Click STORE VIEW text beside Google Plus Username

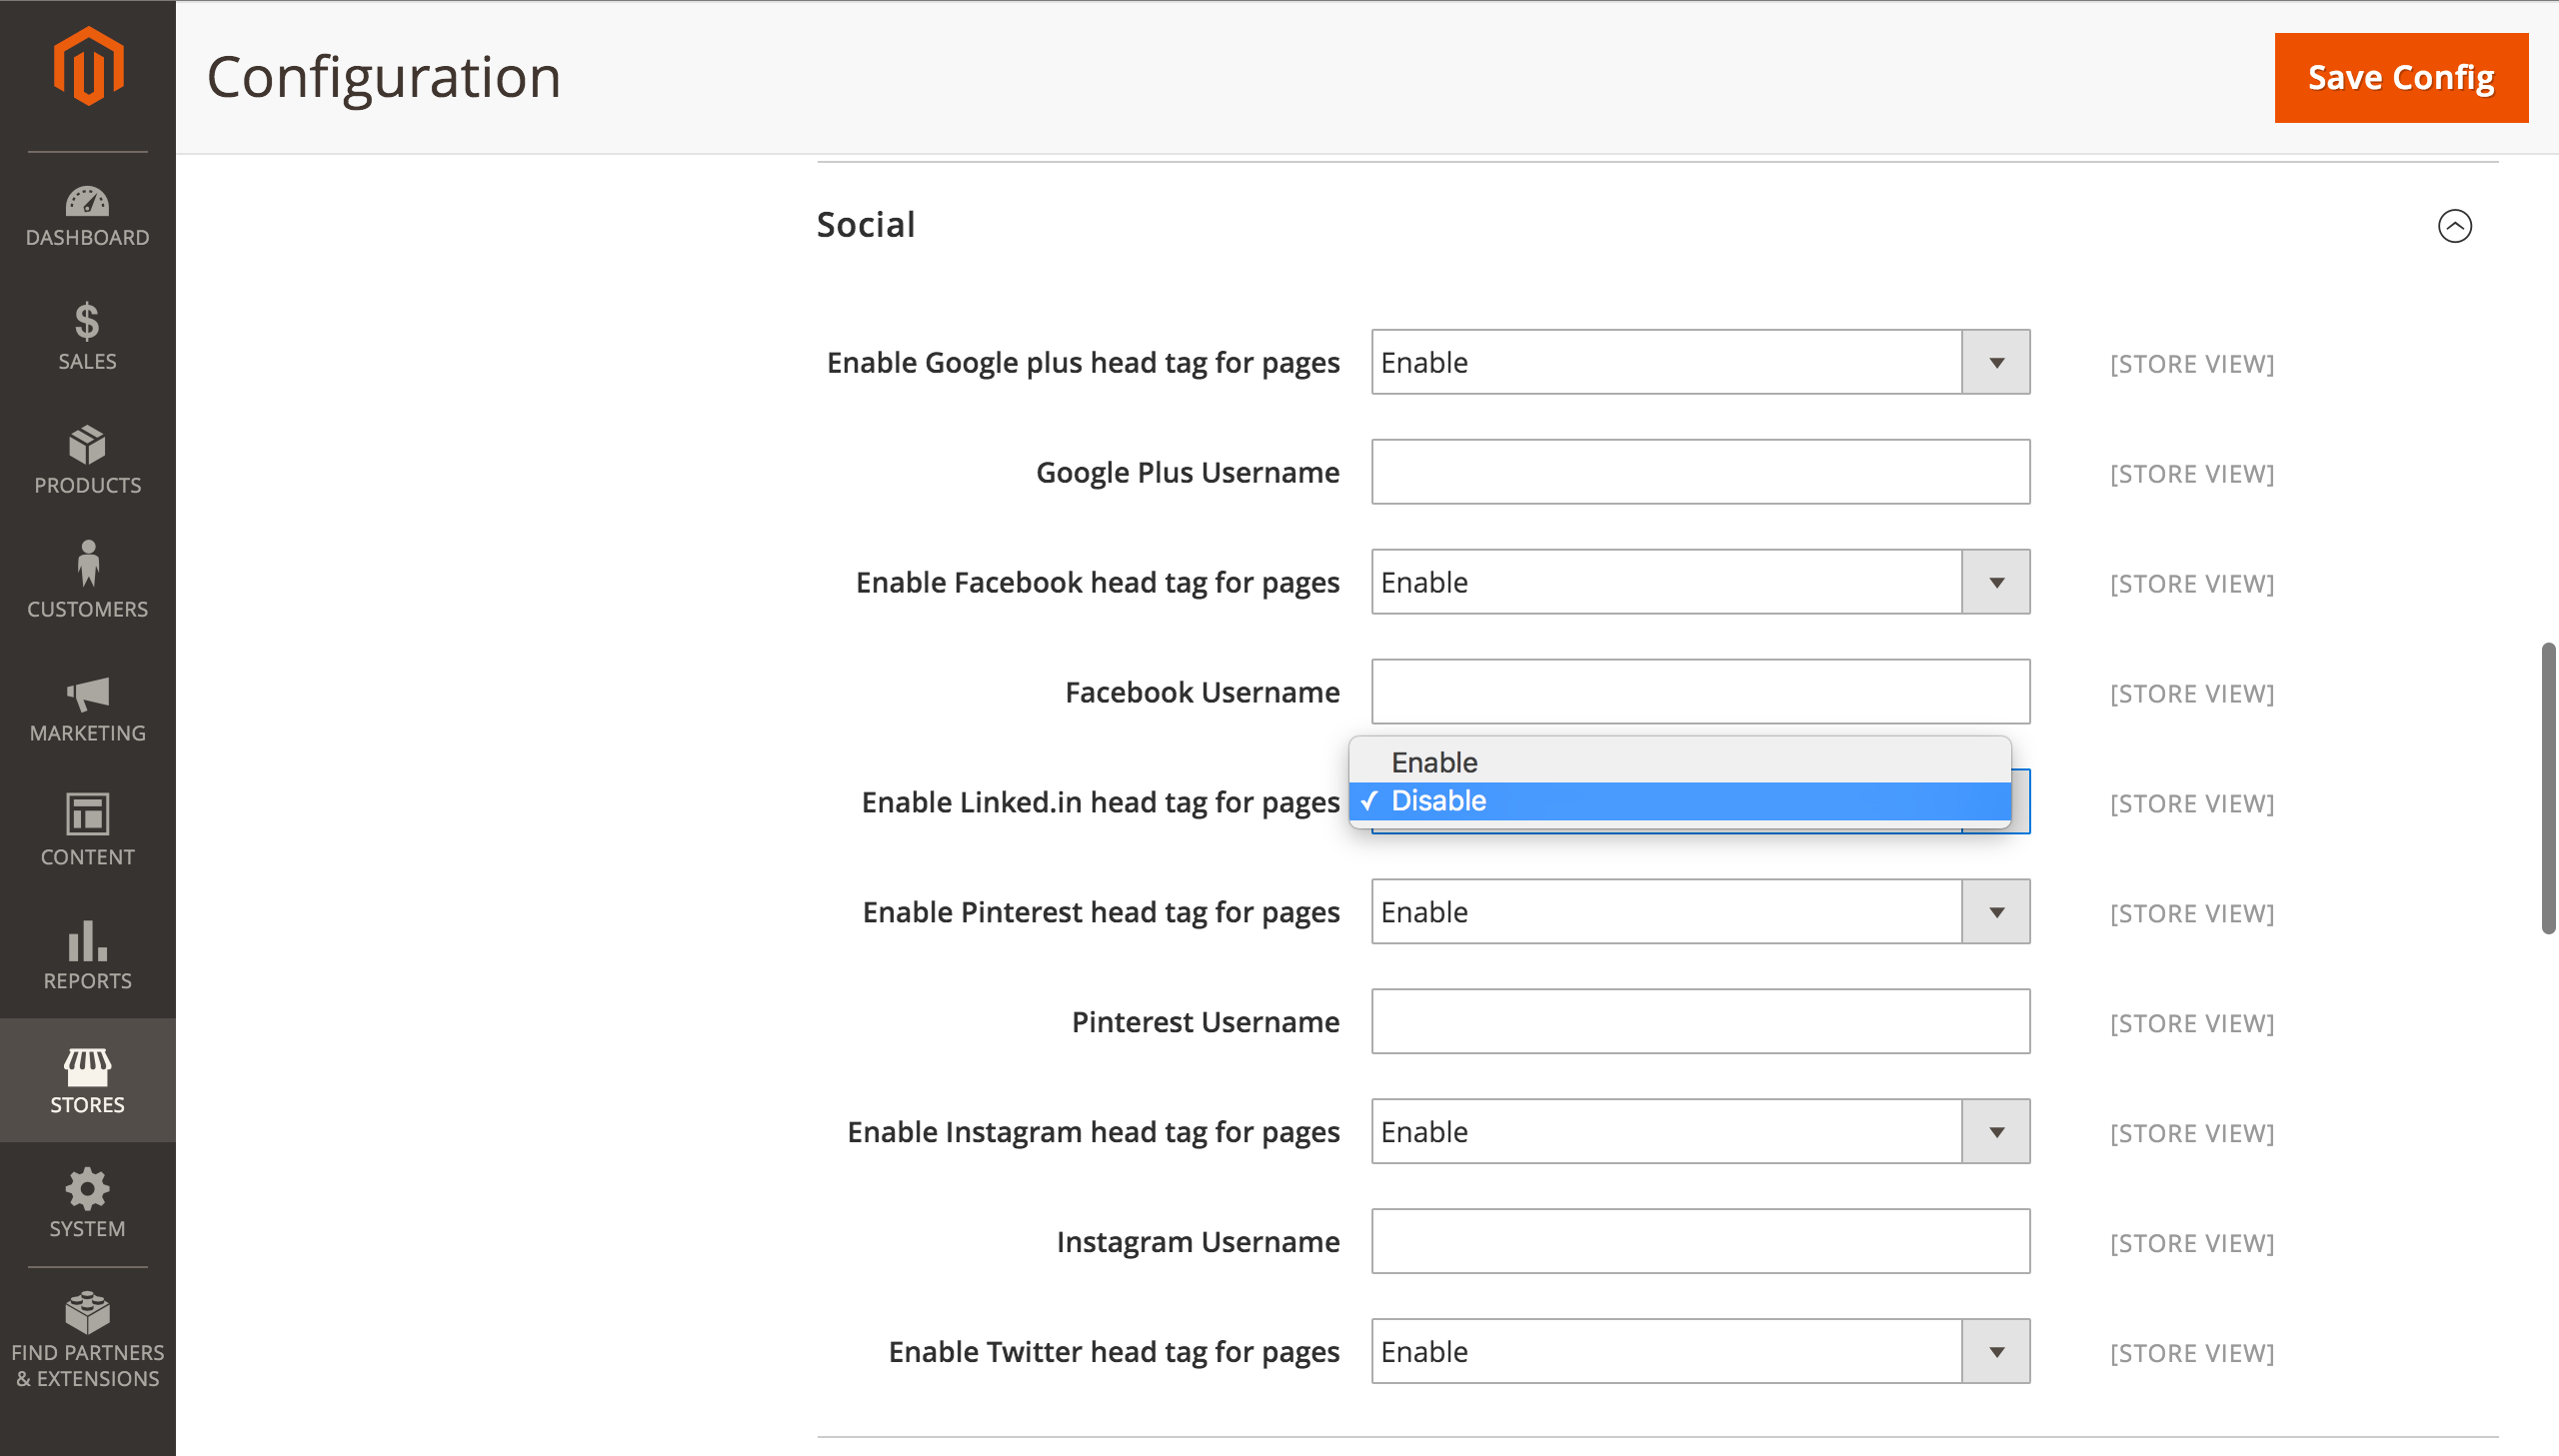(2192, 474)
